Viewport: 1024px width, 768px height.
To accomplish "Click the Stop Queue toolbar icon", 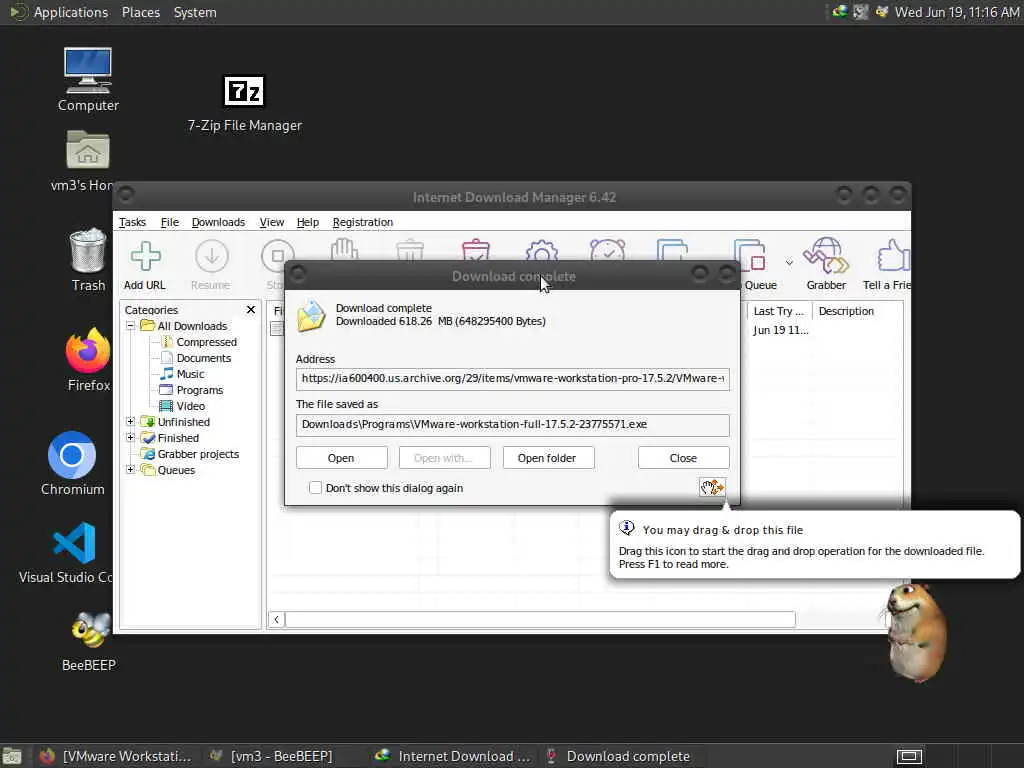I will coord(750,255).
